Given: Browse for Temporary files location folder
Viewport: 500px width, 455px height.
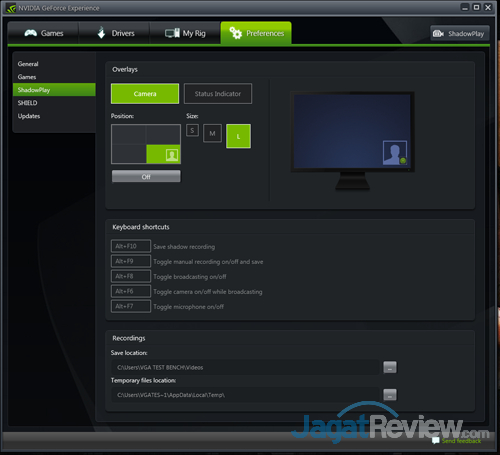Looking at the screenshot, I should (390, 395).
